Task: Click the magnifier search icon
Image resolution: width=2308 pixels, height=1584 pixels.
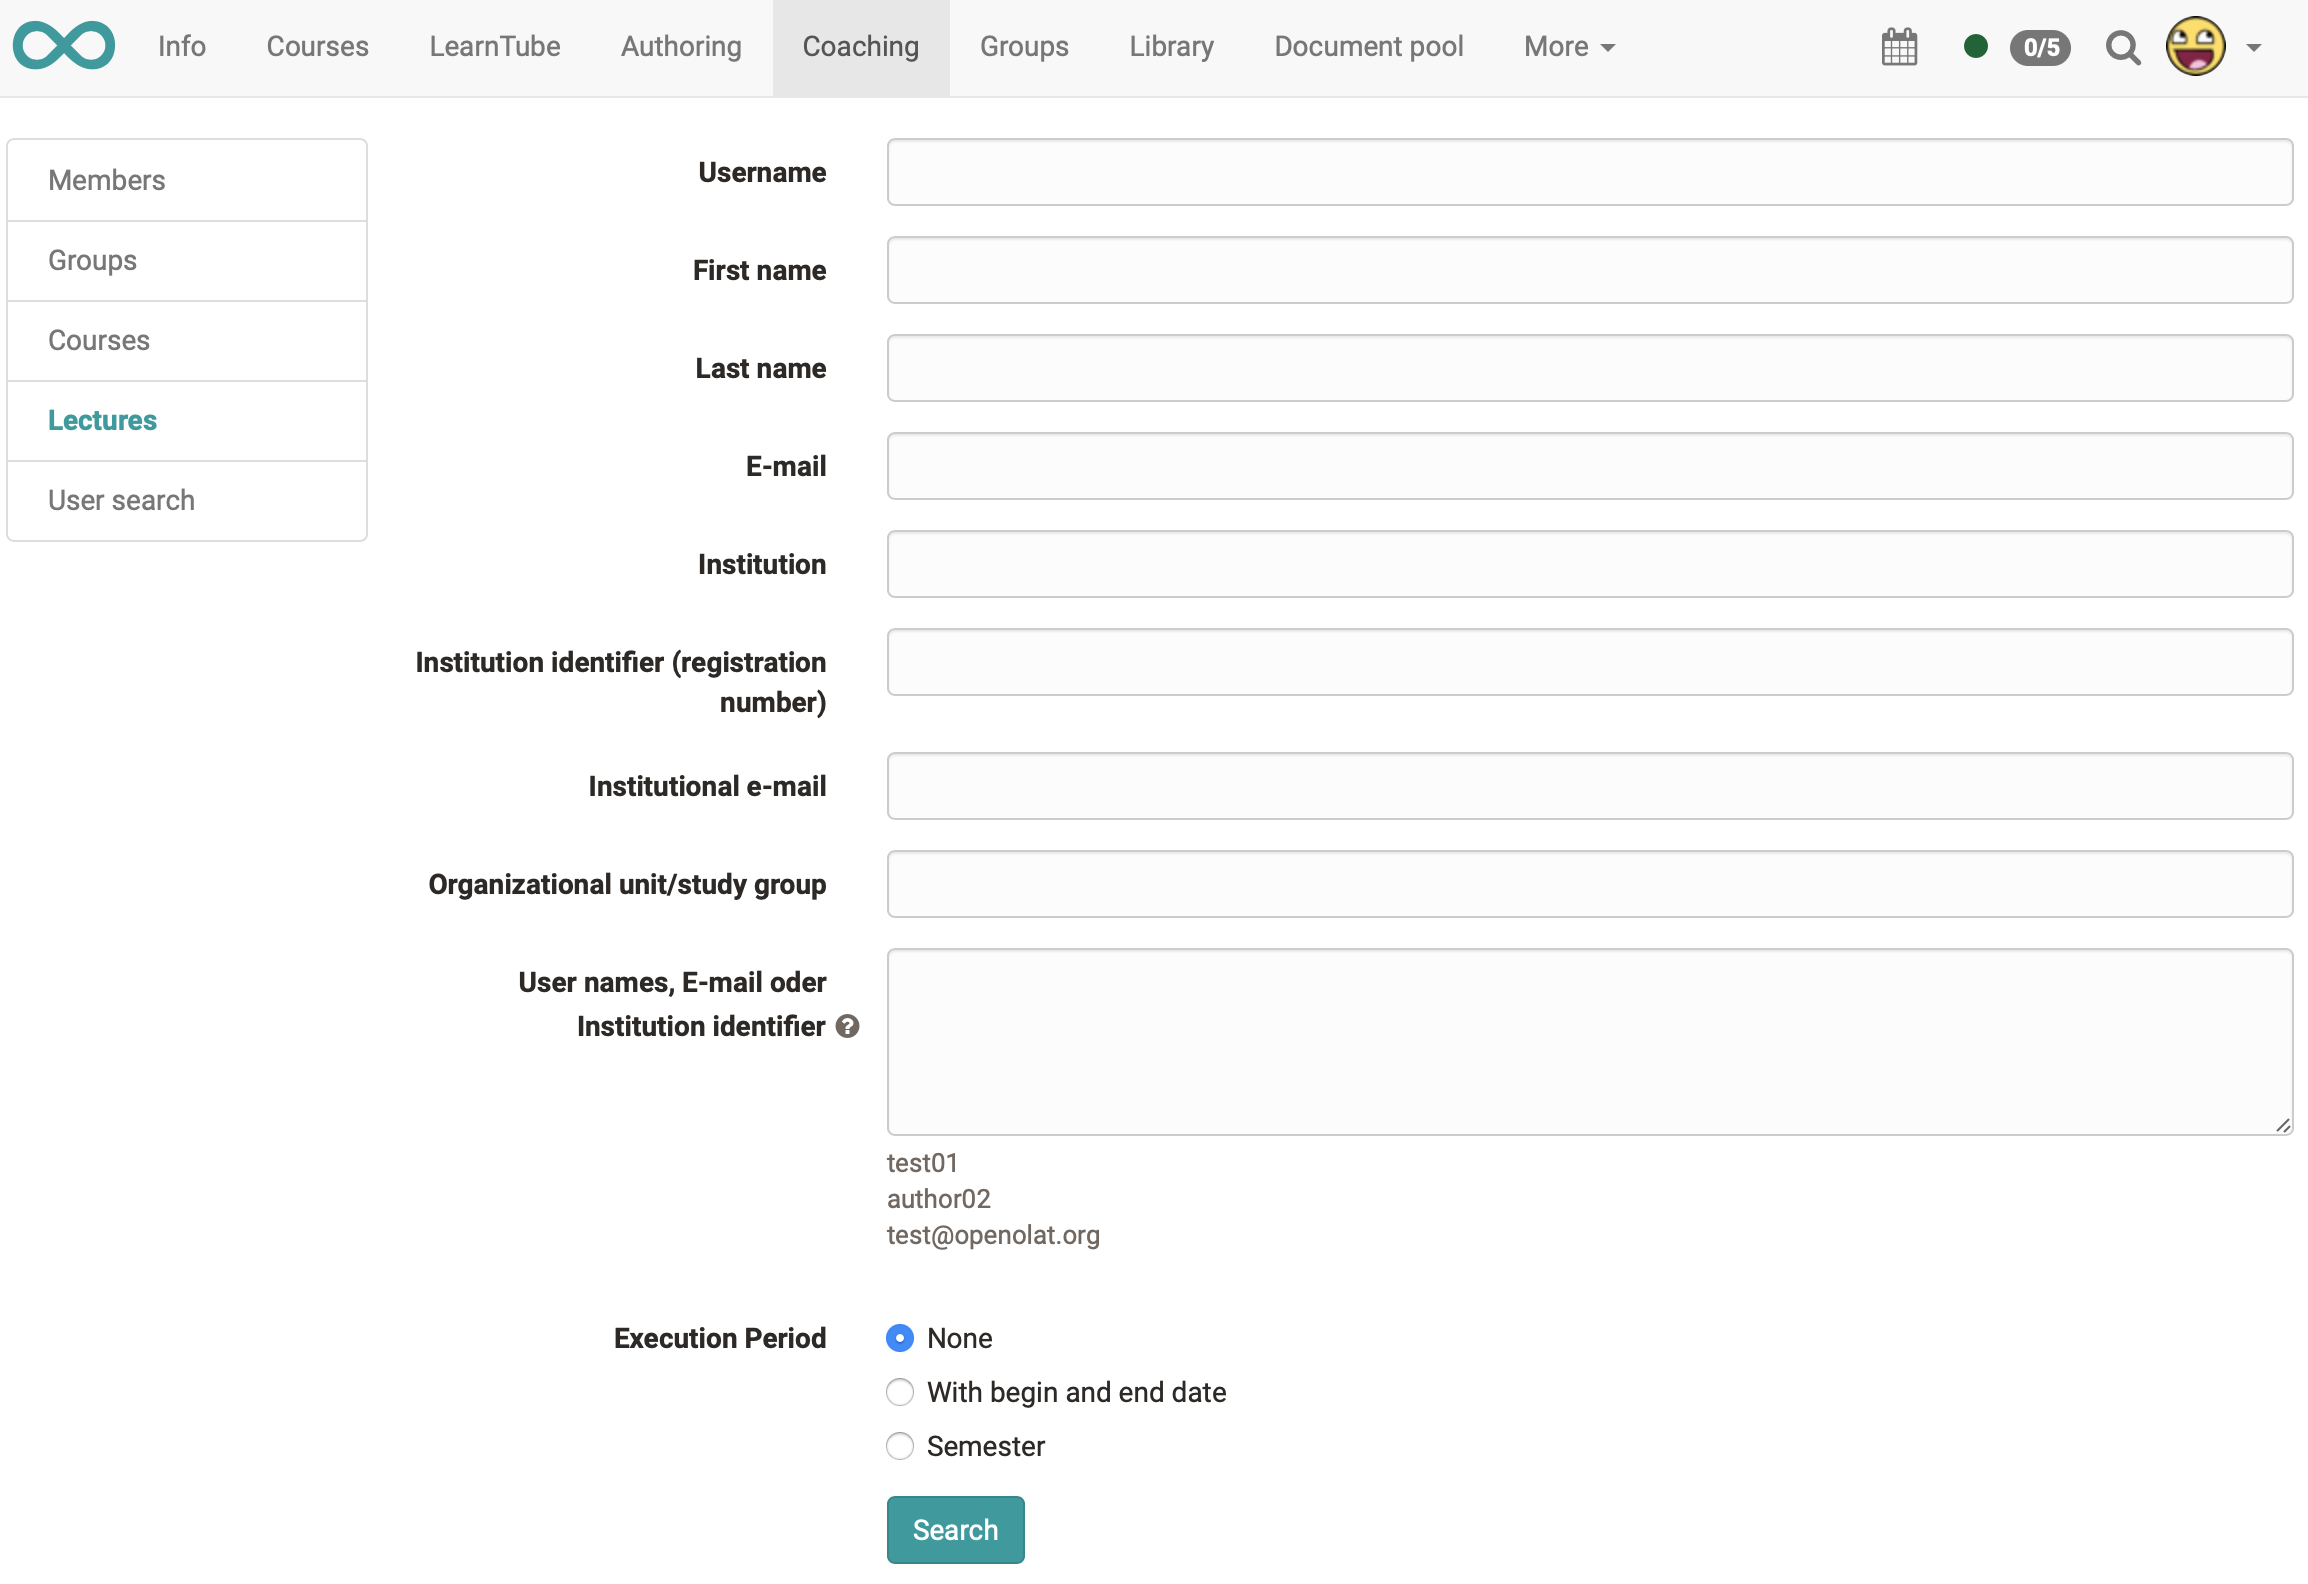Action: pyautogui.click(x=2122, y=47)
